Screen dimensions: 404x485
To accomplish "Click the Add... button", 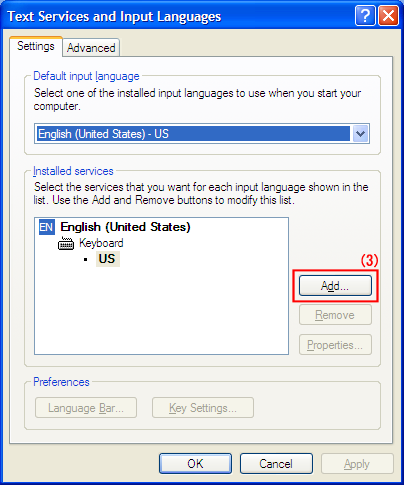I will point(335,286).
